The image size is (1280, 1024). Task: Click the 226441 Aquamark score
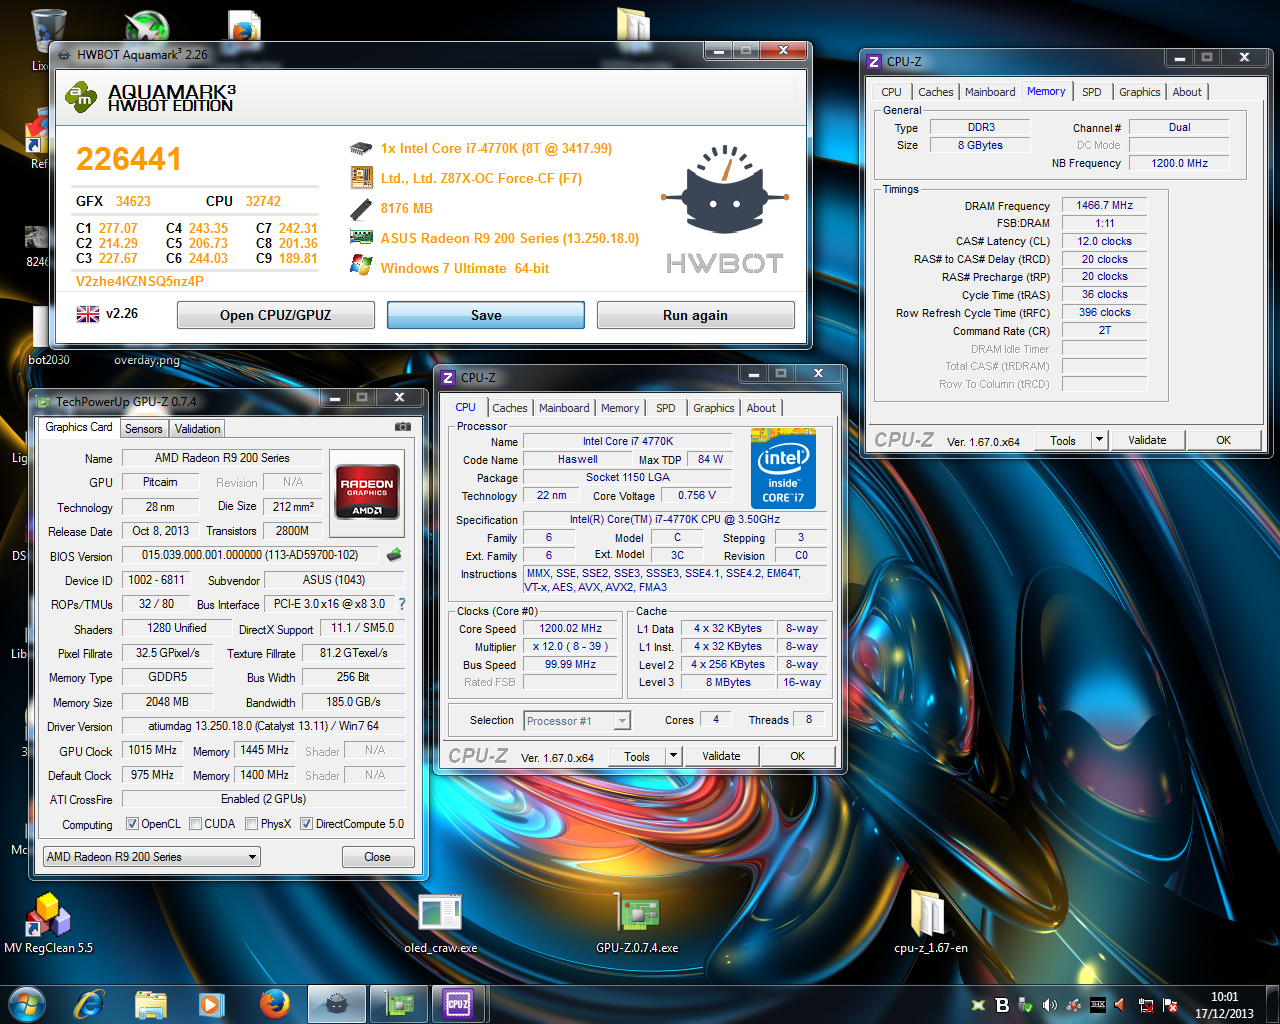click(x=129, y=159)
